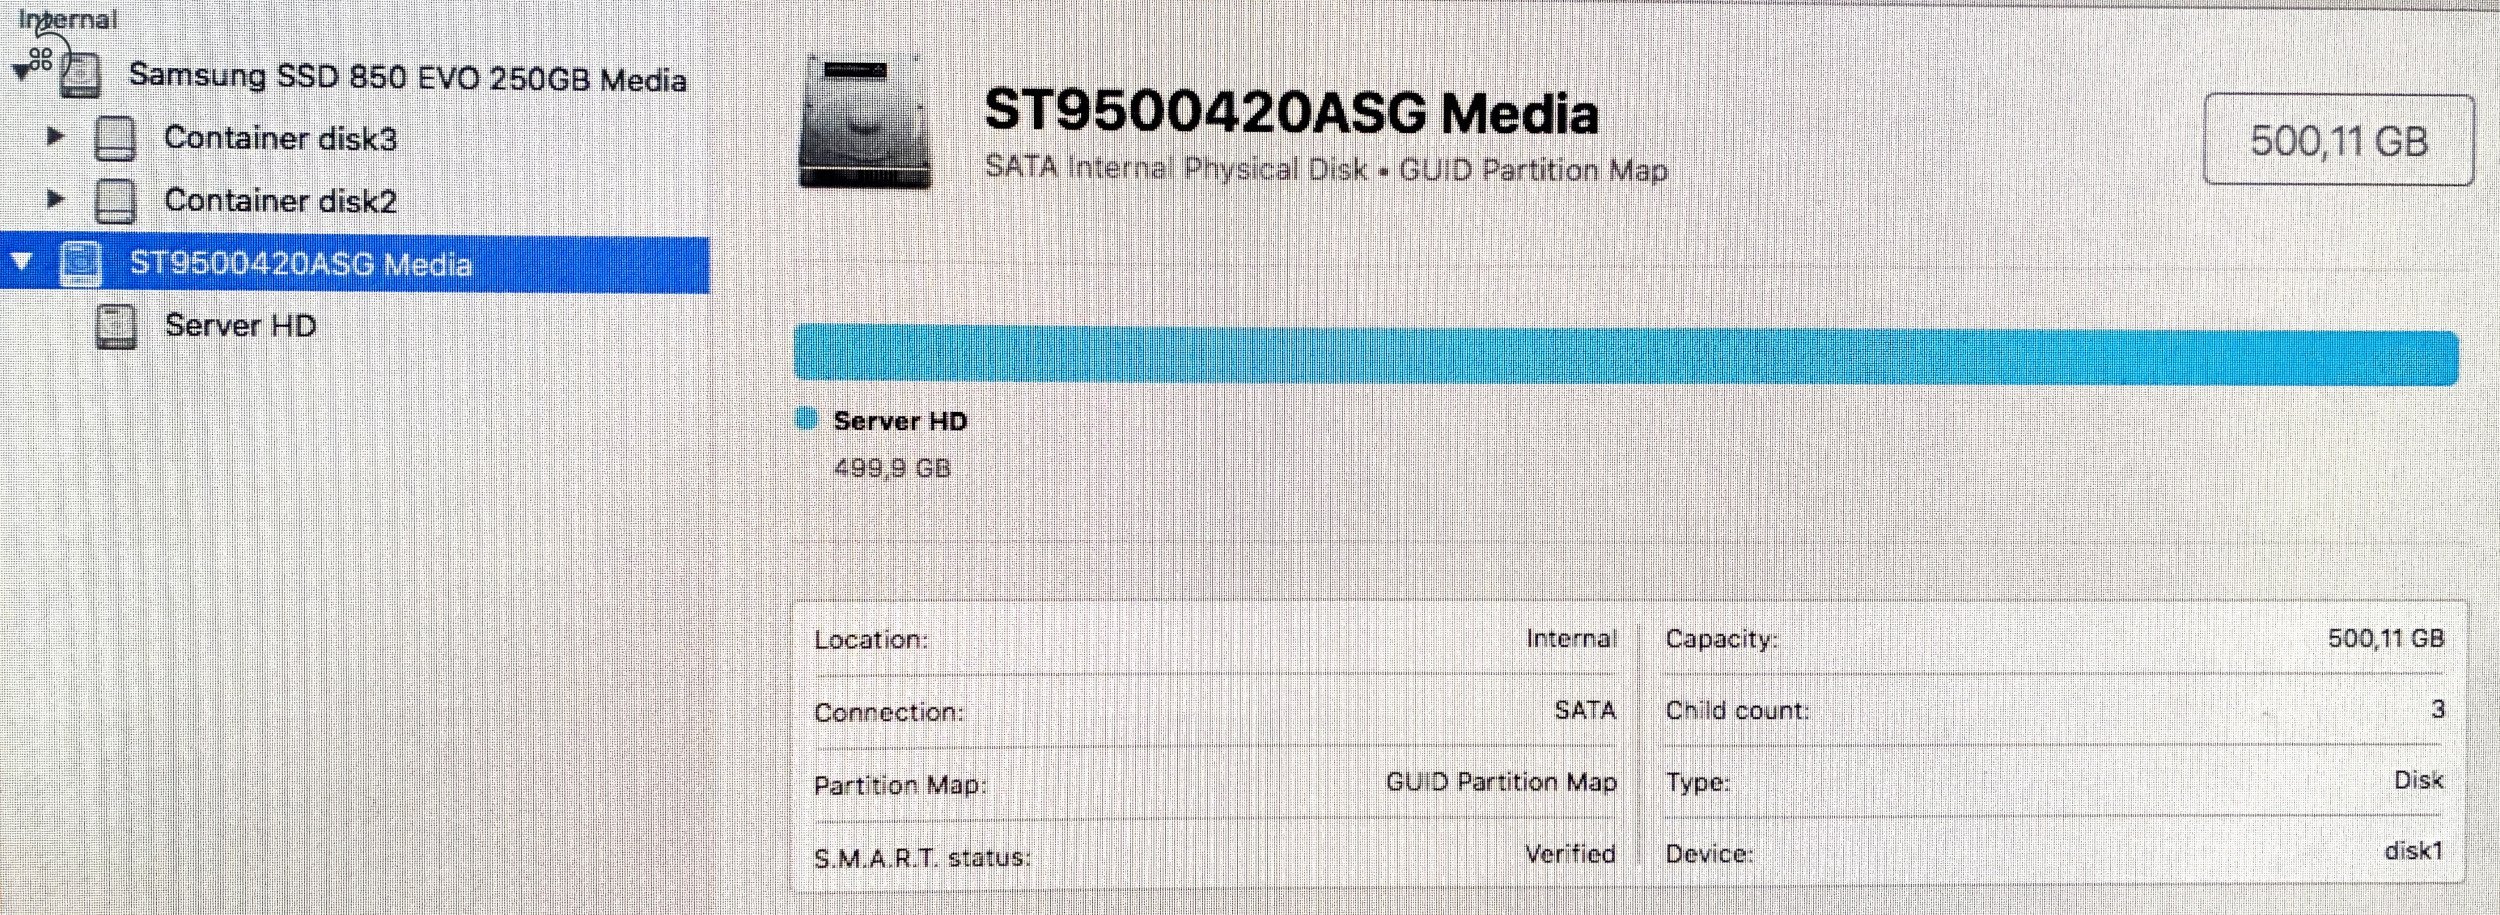Click the Server HD volume icon
The height and width of the screenshot is (915, 2500).
click(x=117, y=324)
